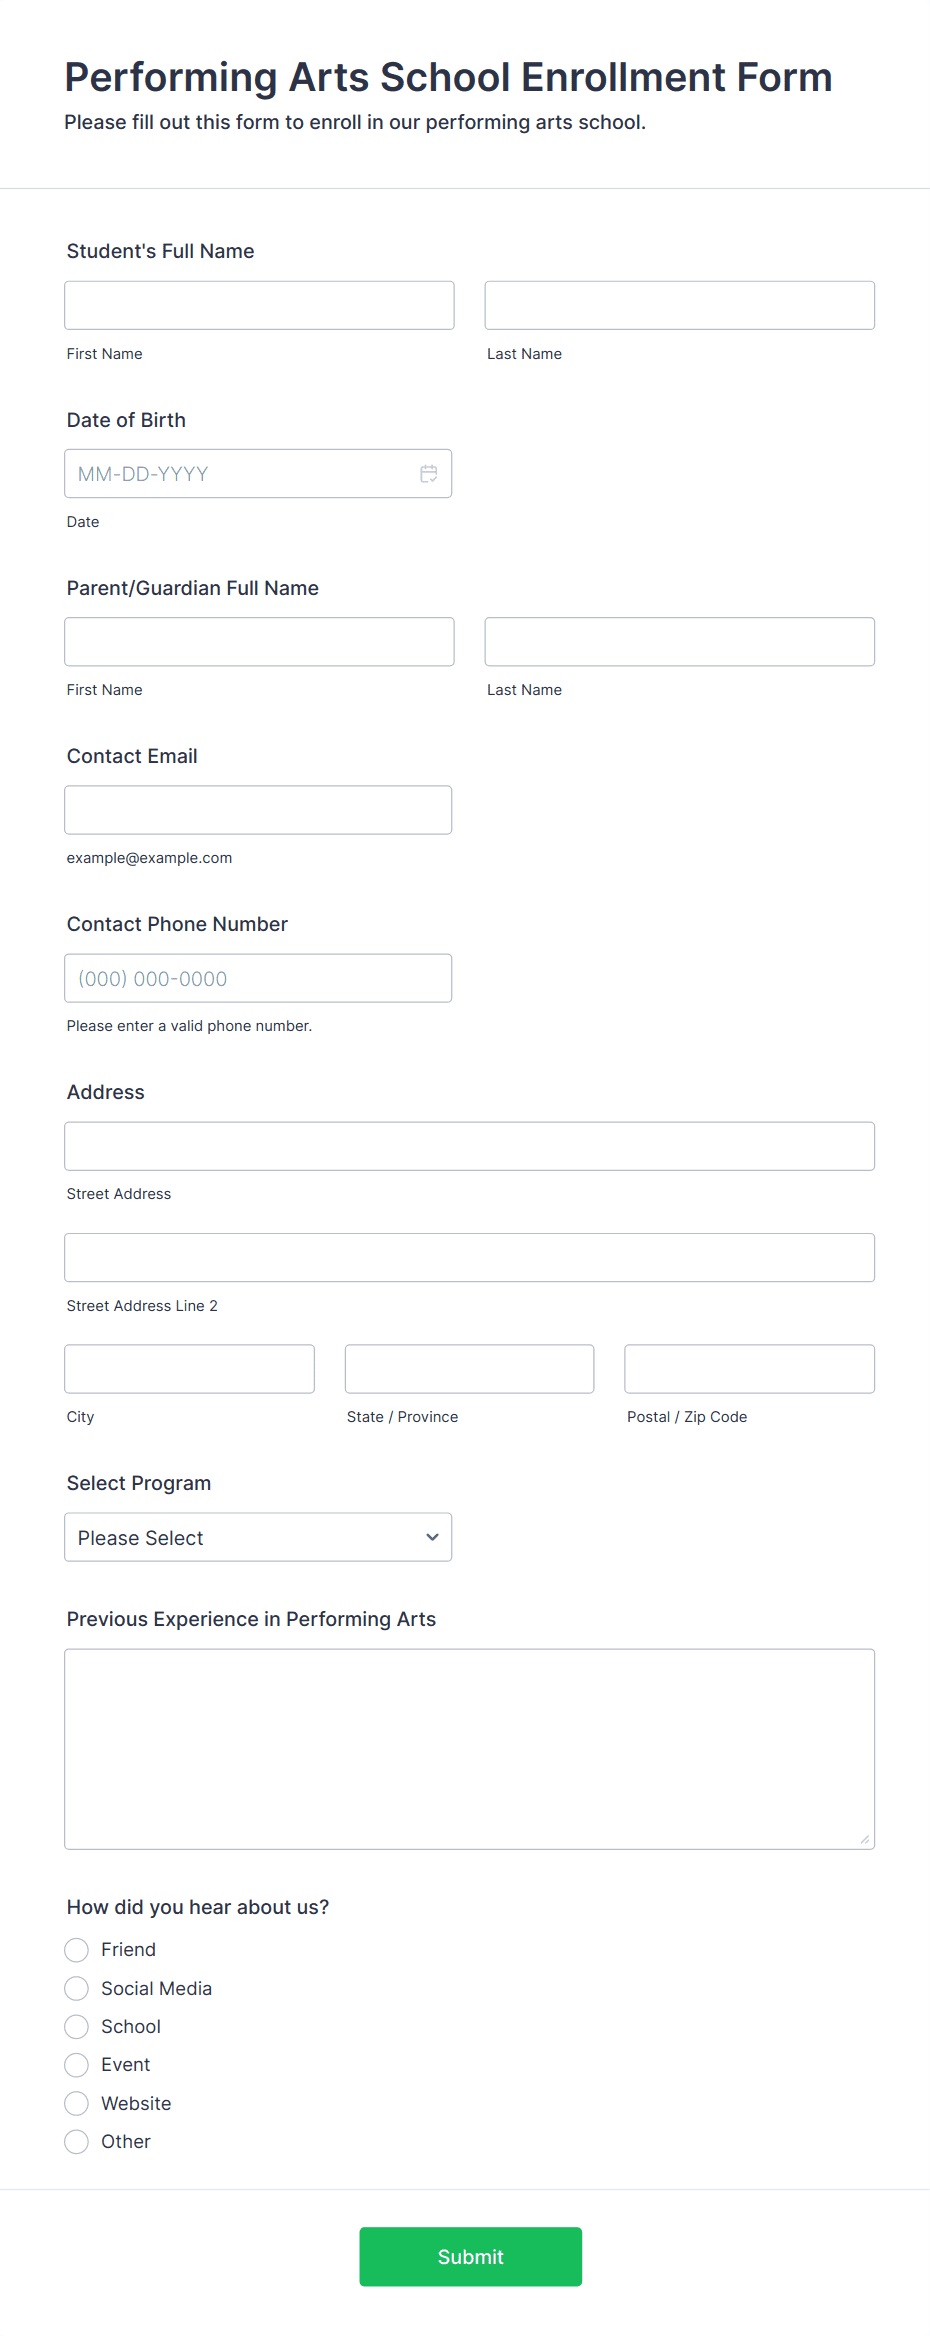Screen dimensions: 930x2336
Task: Click the Submit button
Action: click(x=470, y=2257)
